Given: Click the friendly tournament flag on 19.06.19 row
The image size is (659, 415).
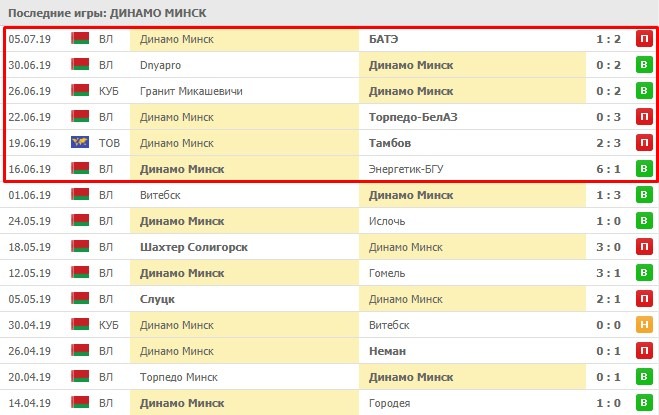Looking at the screenshot, I should point(80,143).
